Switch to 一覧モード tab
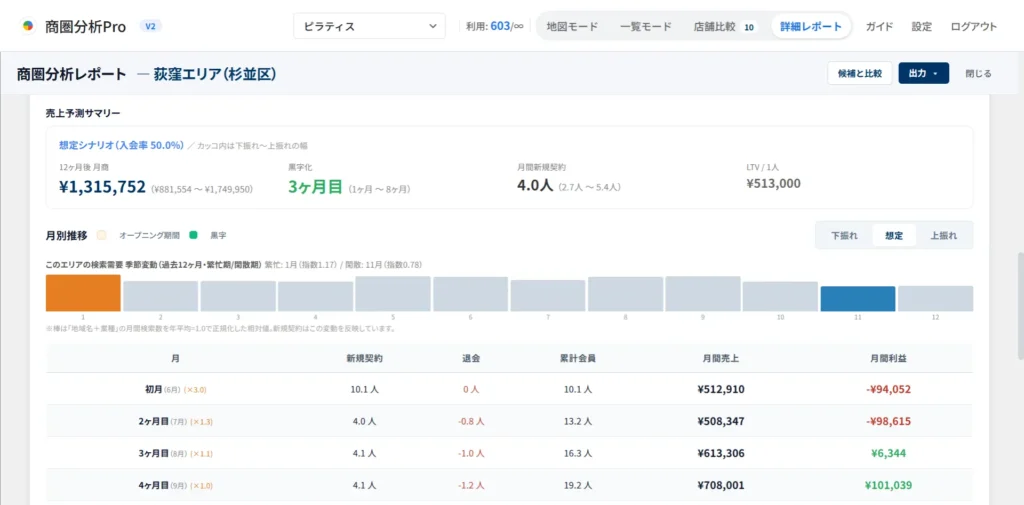This screenshot has width=1024, height=505. point(645,27)
